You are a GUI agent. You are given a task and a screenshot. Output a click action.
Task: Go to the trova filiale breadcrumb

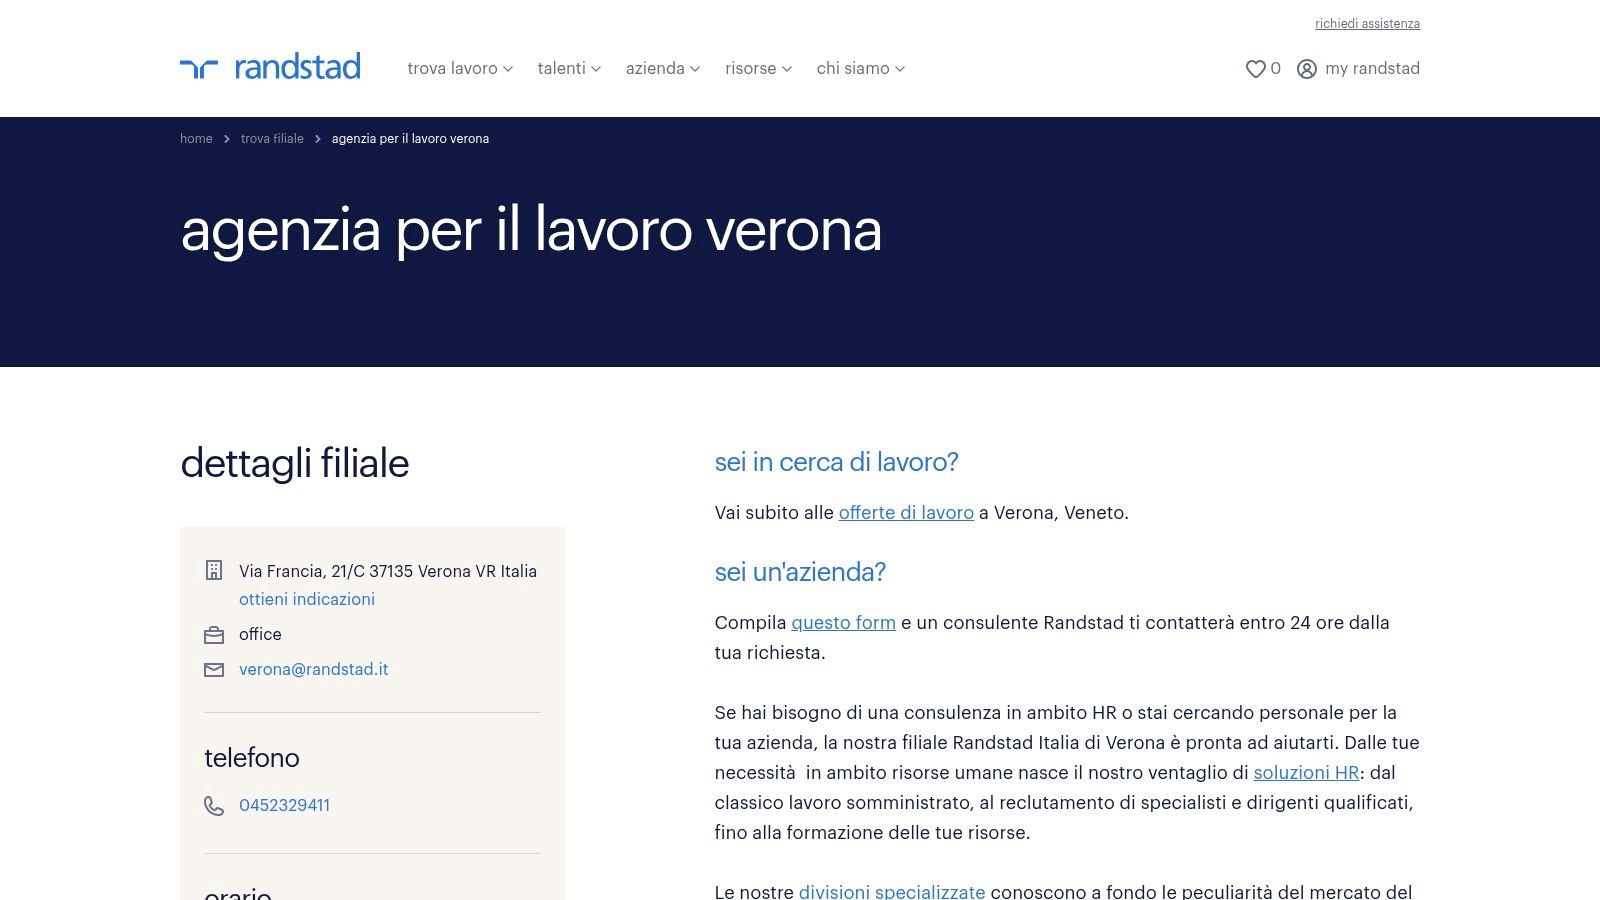coord(272,139)
